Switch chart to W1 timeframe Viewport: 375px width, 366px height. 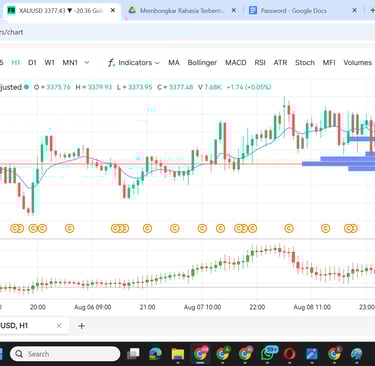[x=49, y=63]
